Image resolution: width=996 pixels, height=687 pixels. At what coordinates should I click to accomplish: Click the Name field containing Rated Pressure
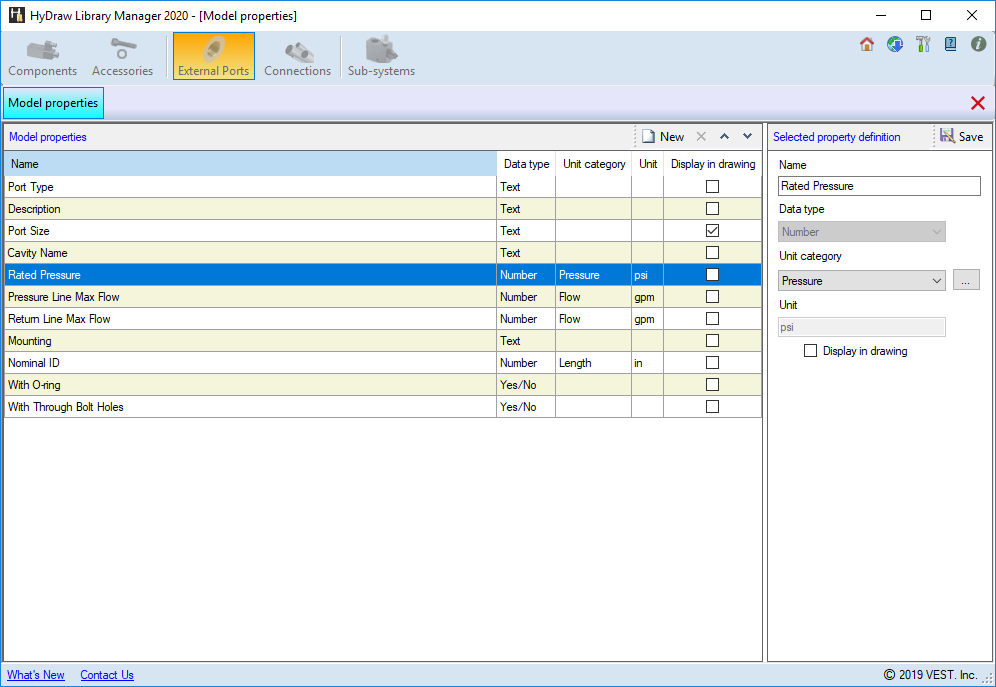(879, 186)
